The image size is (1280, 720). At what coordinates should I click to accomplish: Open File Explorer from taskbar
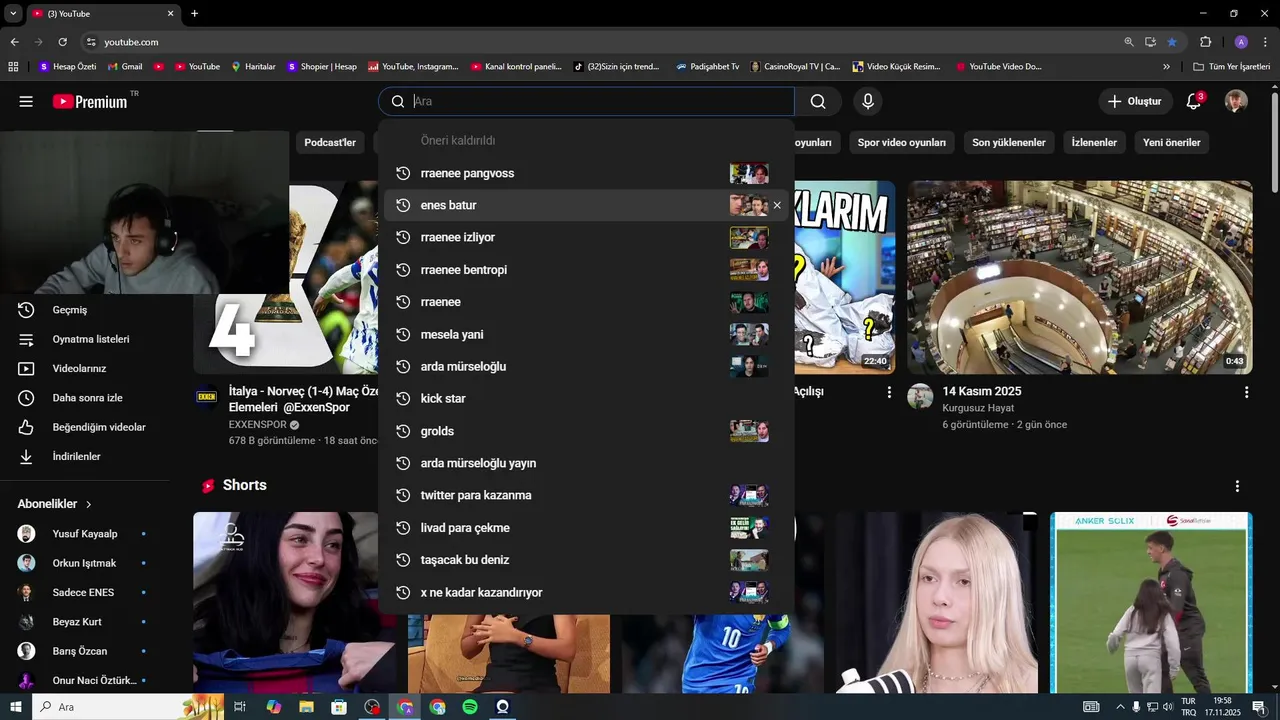click(x=306, y=707)
